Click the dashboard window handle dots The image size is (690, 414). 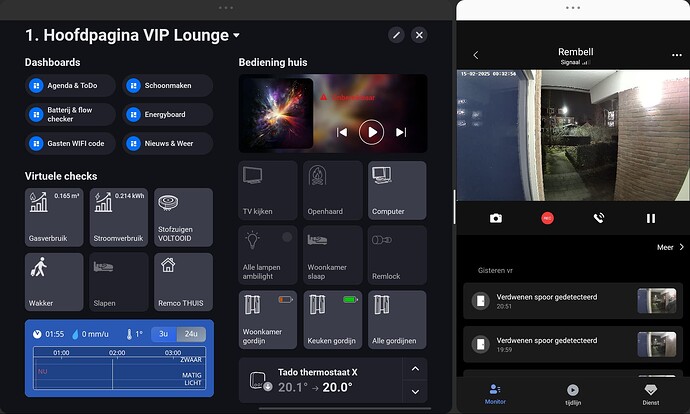click(x=226, y=8)
